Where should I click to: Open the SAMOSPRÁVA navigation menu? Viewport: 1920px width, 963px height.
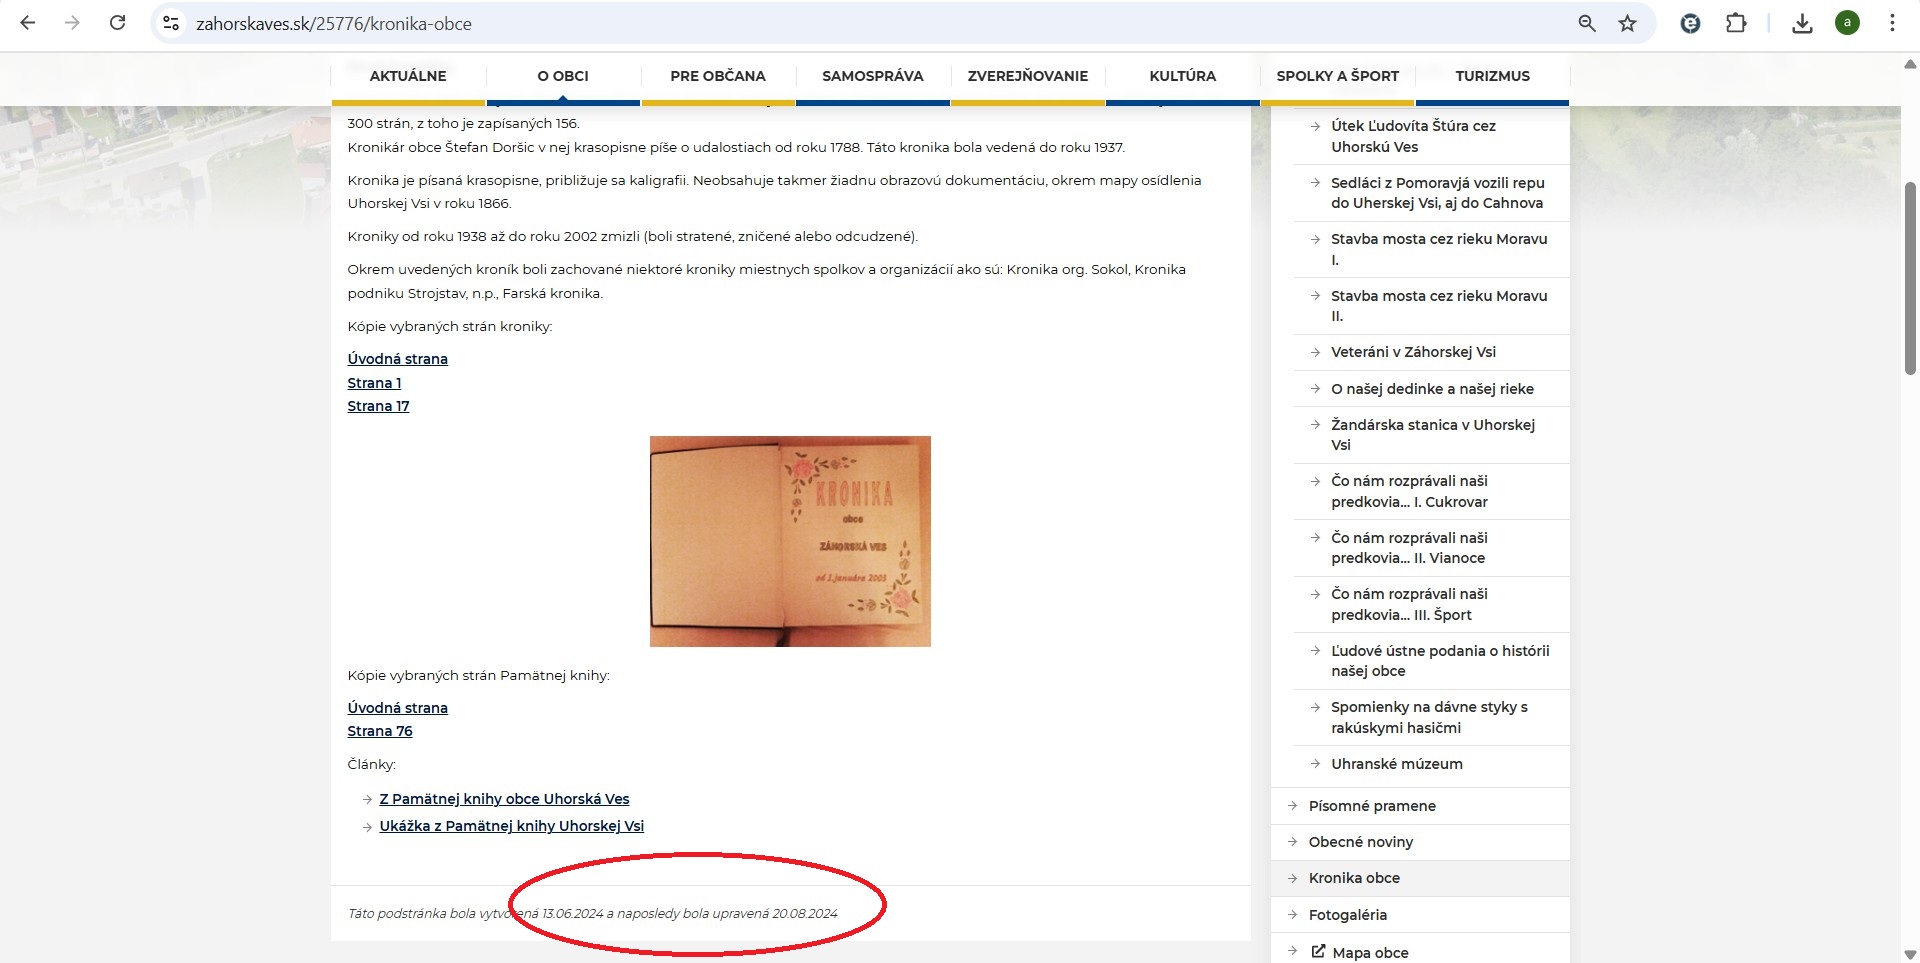click(872, 76)
